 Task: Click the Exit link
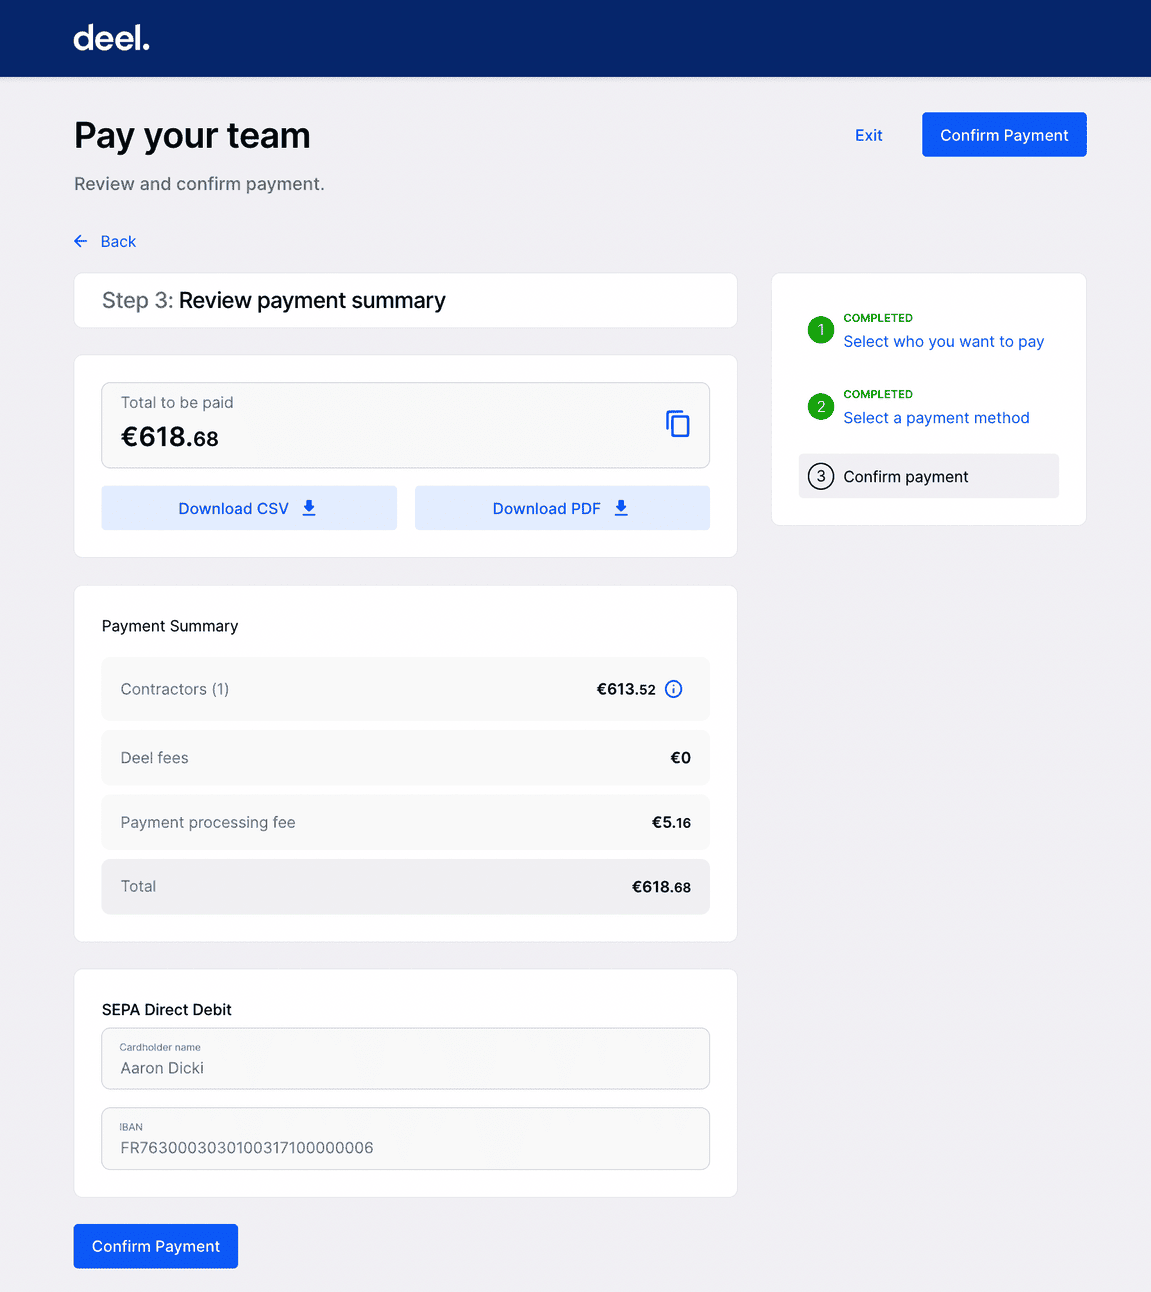[x=868, y=135]
